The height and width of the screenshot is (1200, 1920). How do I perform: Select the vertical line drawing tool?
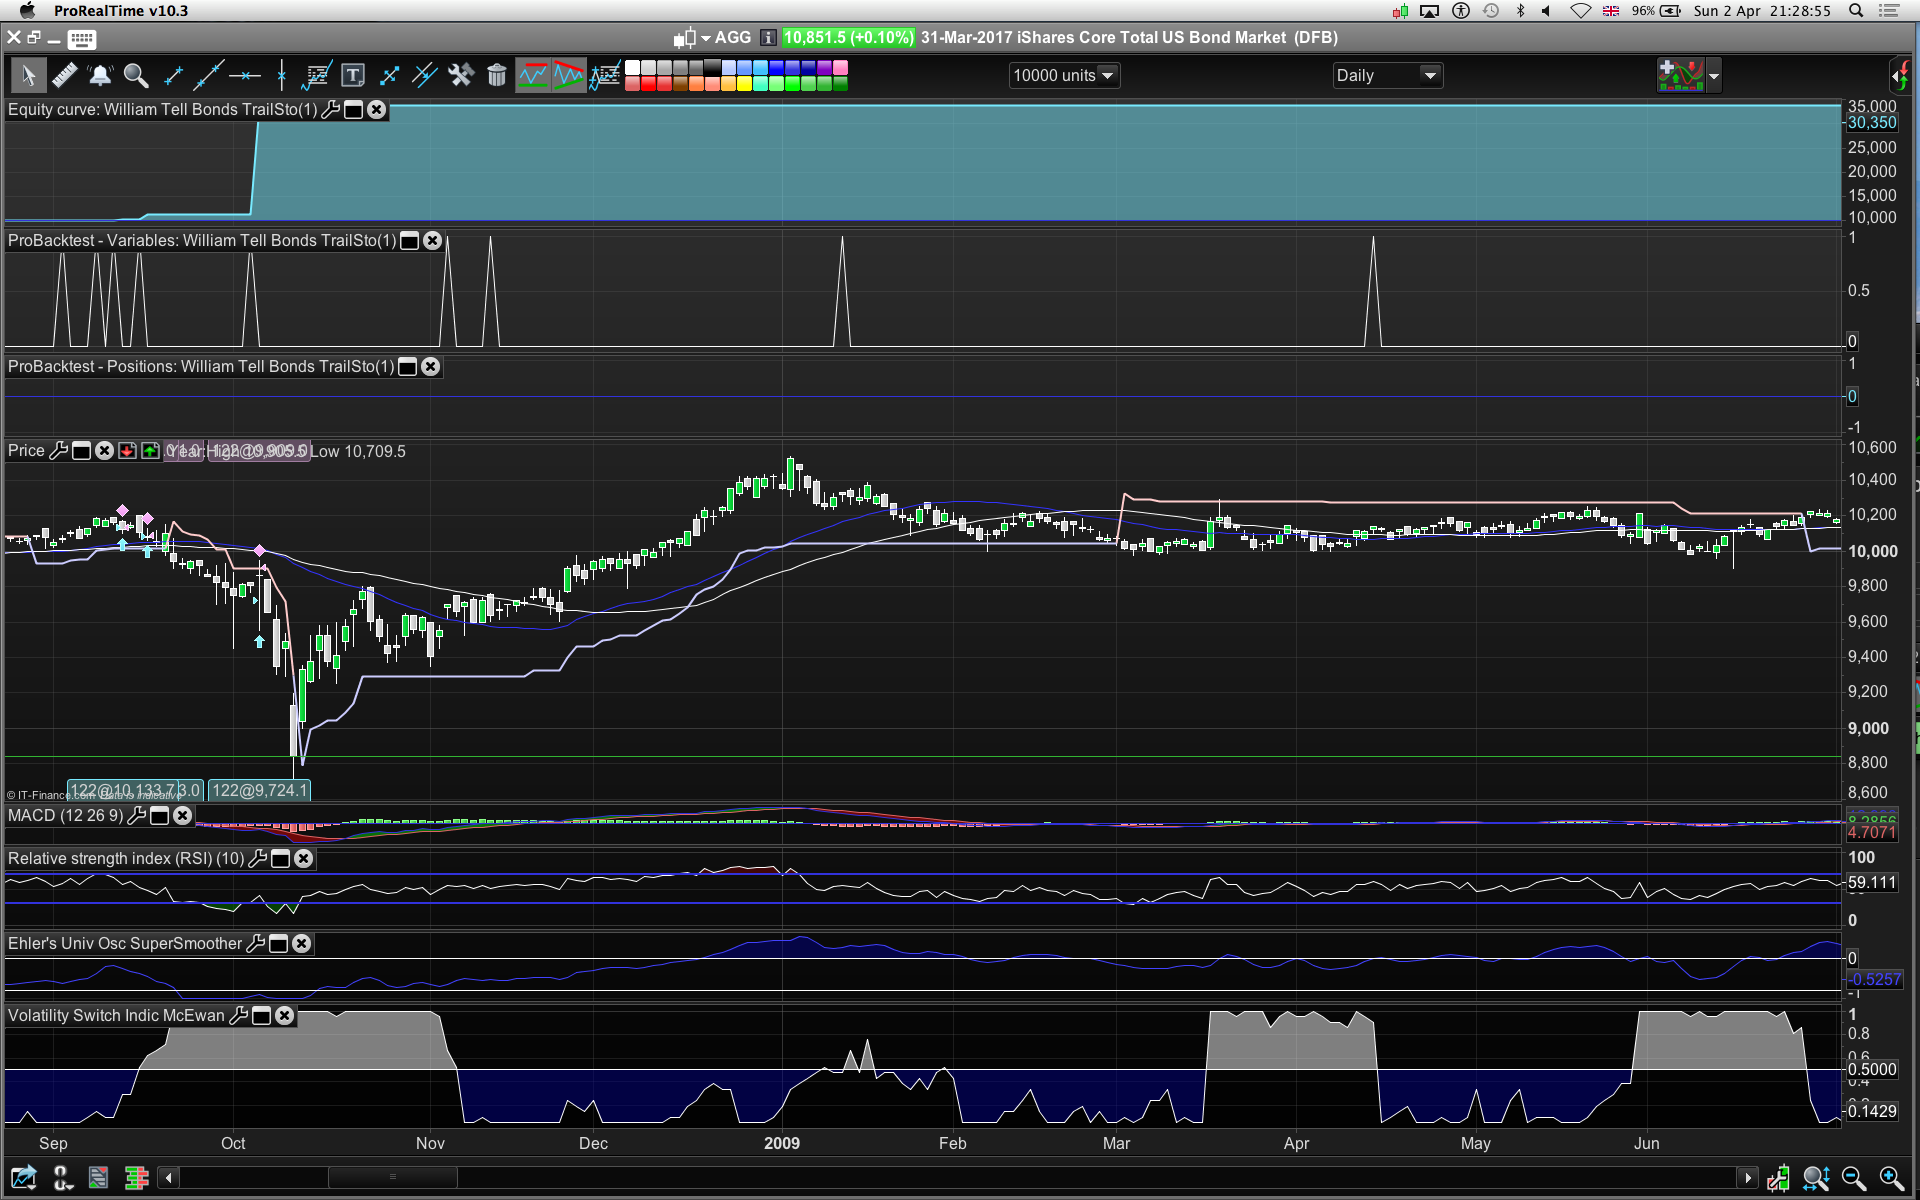click(282, 75)
